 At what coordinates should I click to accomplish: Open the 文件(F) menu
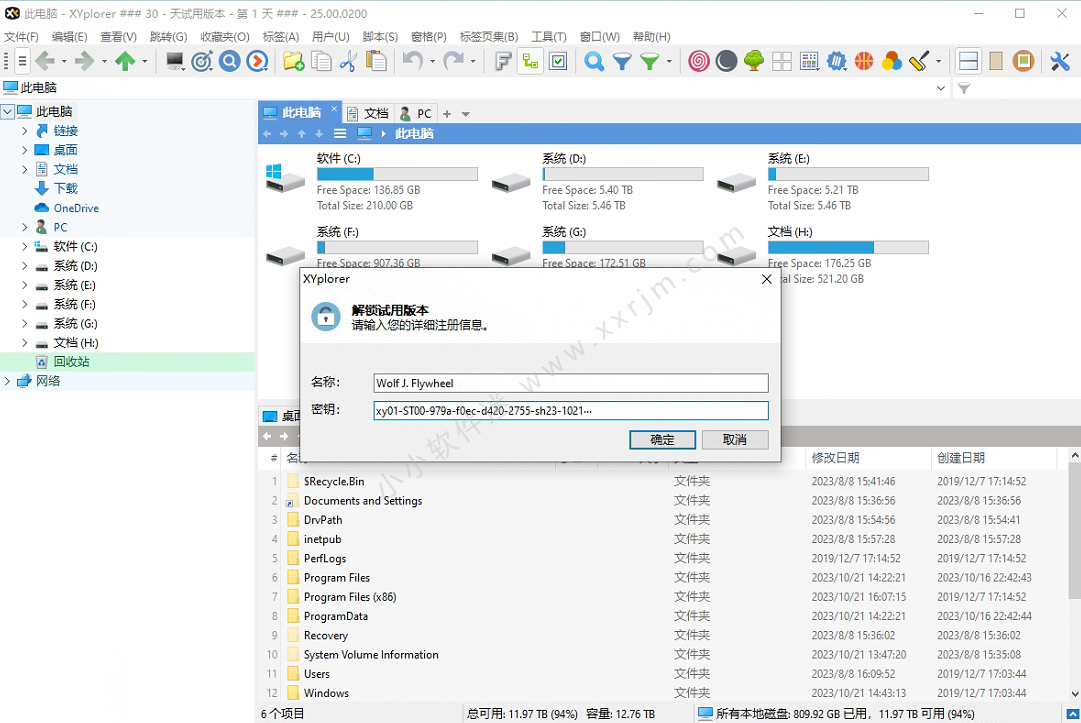pos(21,37)
